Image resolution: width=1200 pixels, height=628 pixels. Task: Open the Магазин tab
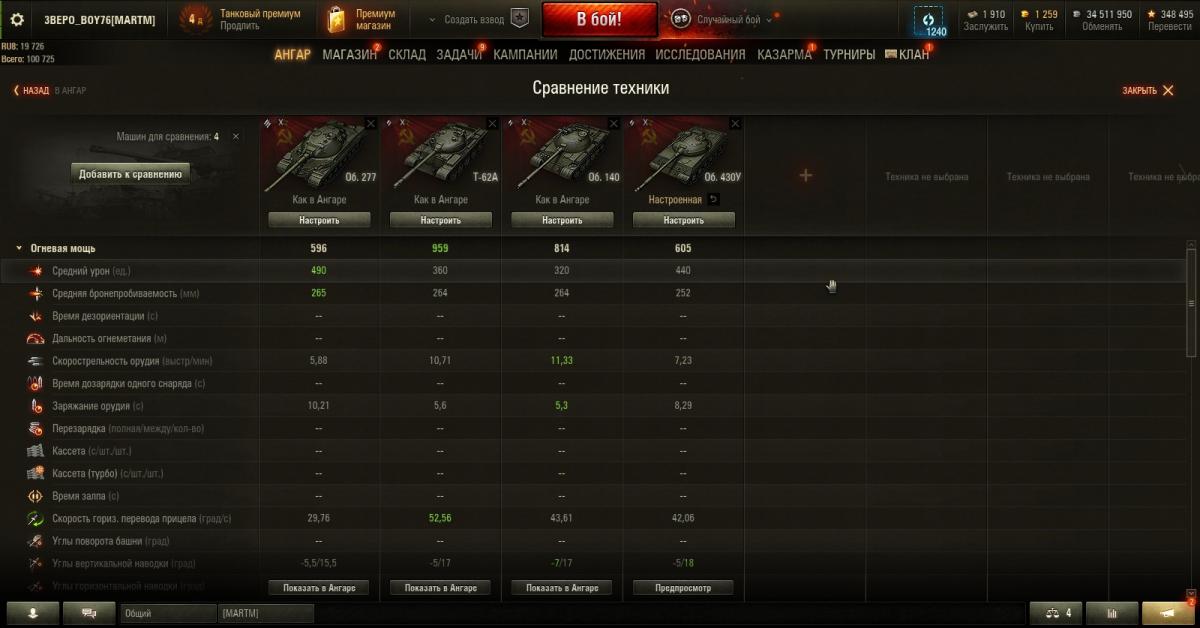(349, 55)
